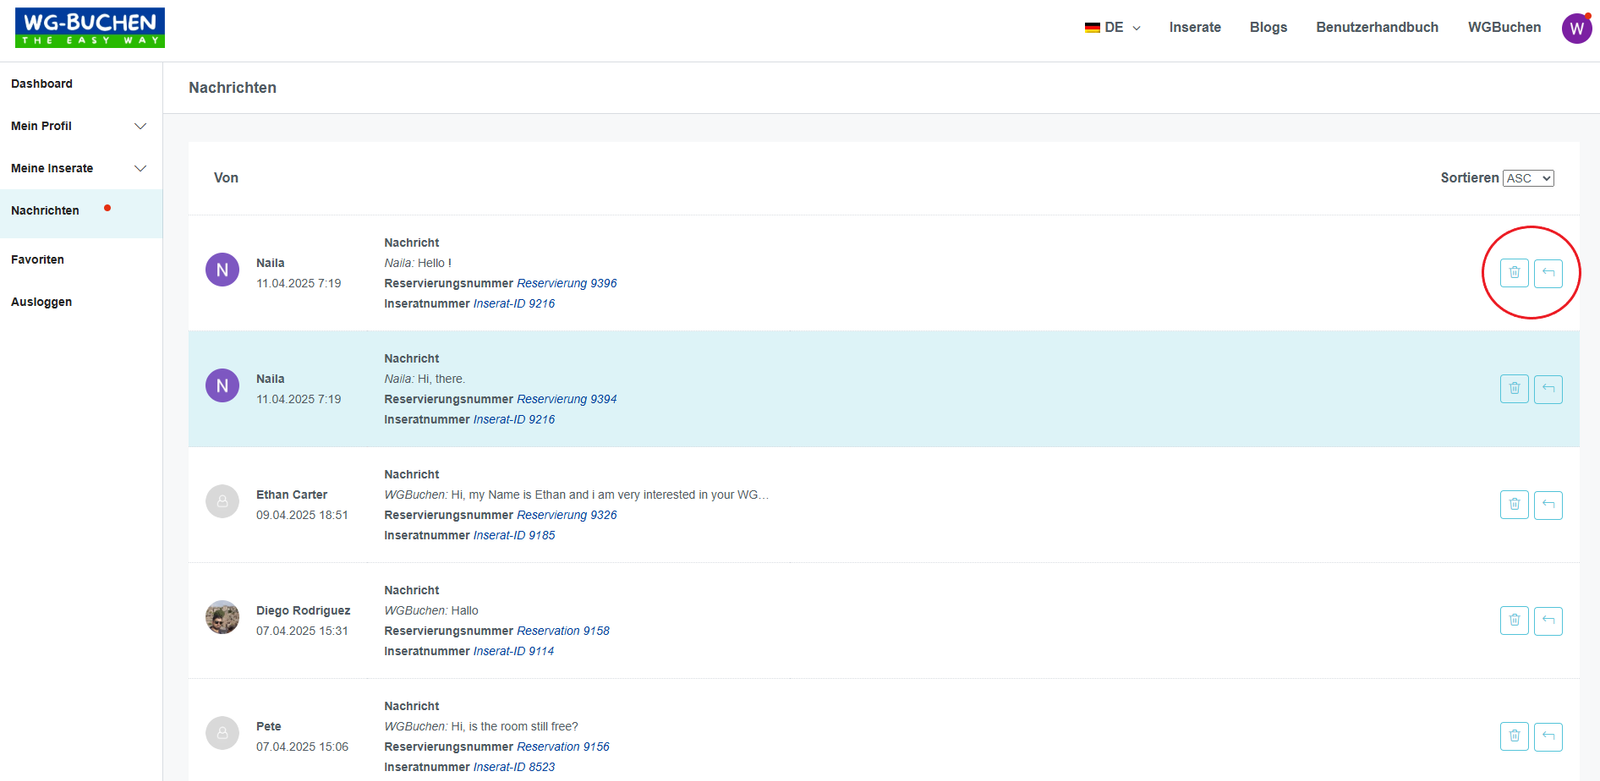Delete Diego Rodriguez's message
This screenshot has width=1600, height=781.
coord(1514,621)
